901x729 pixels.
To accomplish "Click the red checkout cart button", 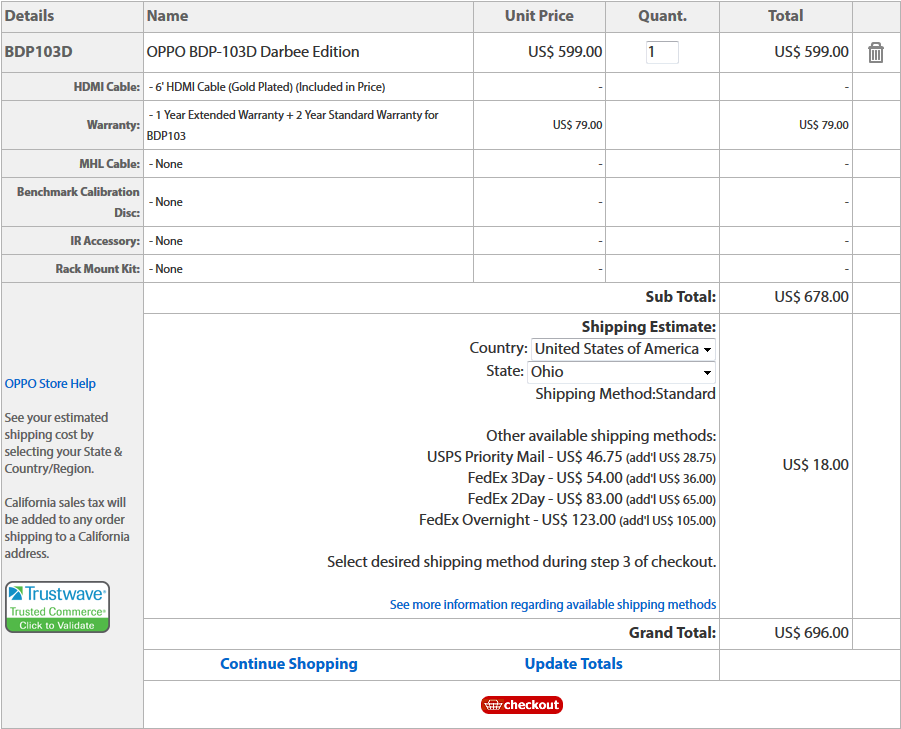I will tap(522, 705).
